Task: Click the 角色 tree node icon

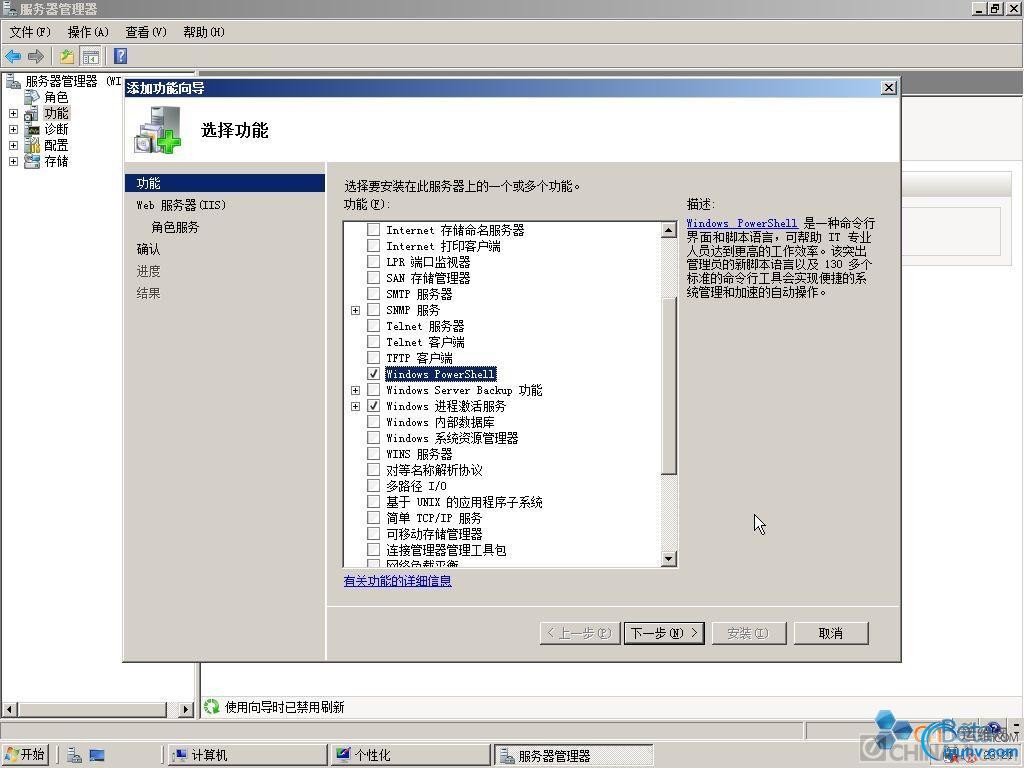Action: [31, 98]
